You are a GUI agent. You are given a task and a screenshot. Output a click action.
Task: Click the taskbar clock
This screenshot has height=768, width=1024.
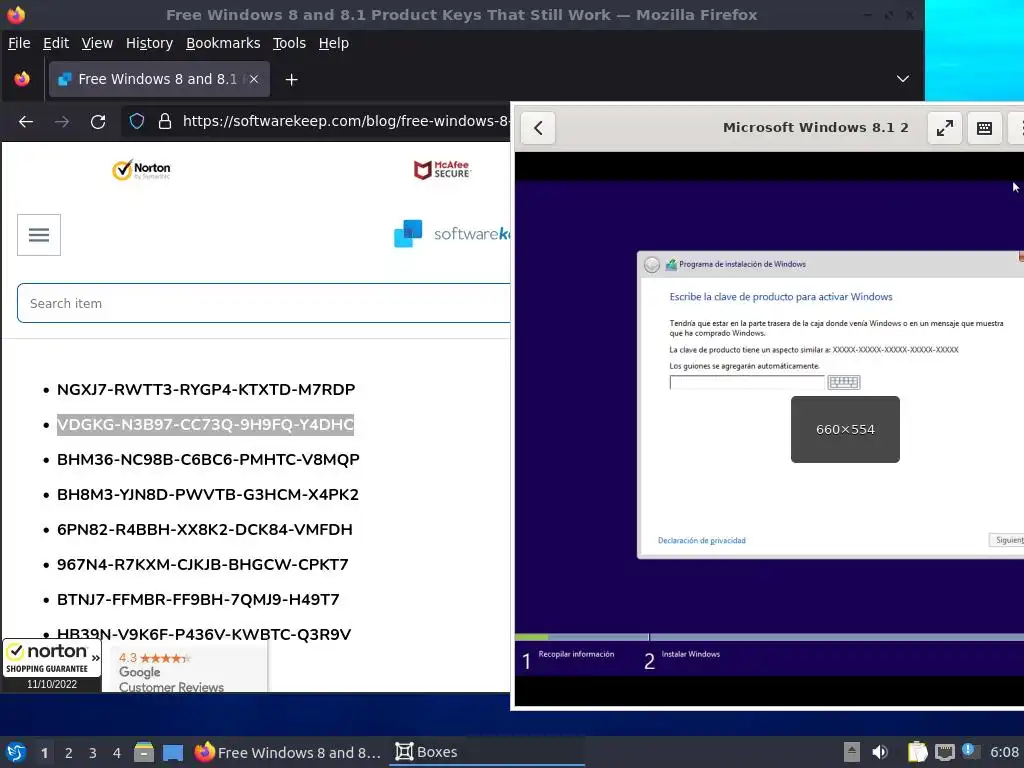(x=1004, y=752)
